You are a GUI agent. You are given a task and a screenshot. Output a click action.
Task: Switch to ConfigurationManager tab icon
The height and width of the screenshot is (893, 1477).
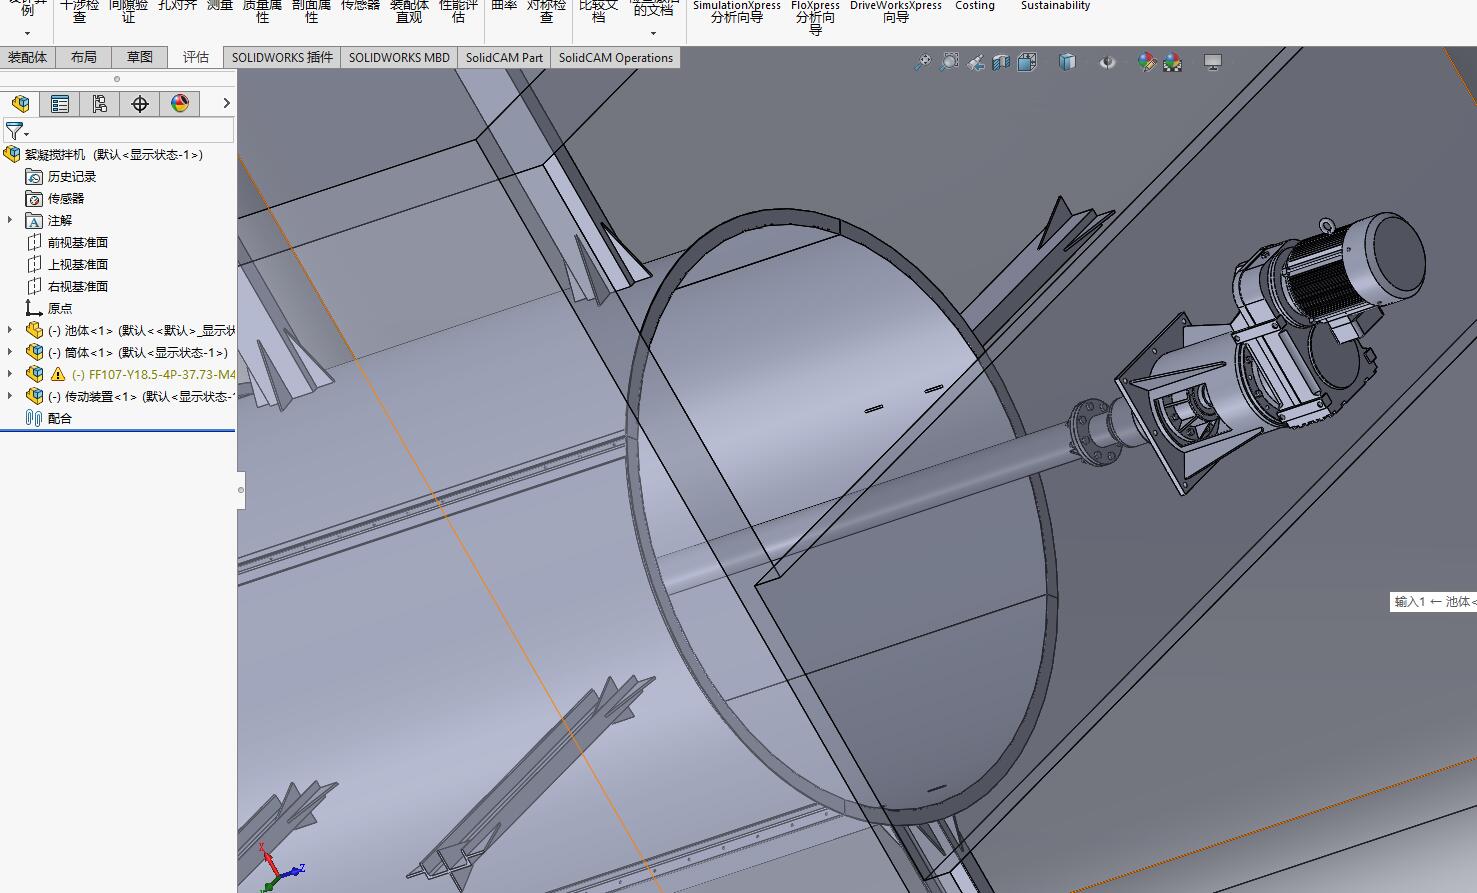tap(100, 104)
